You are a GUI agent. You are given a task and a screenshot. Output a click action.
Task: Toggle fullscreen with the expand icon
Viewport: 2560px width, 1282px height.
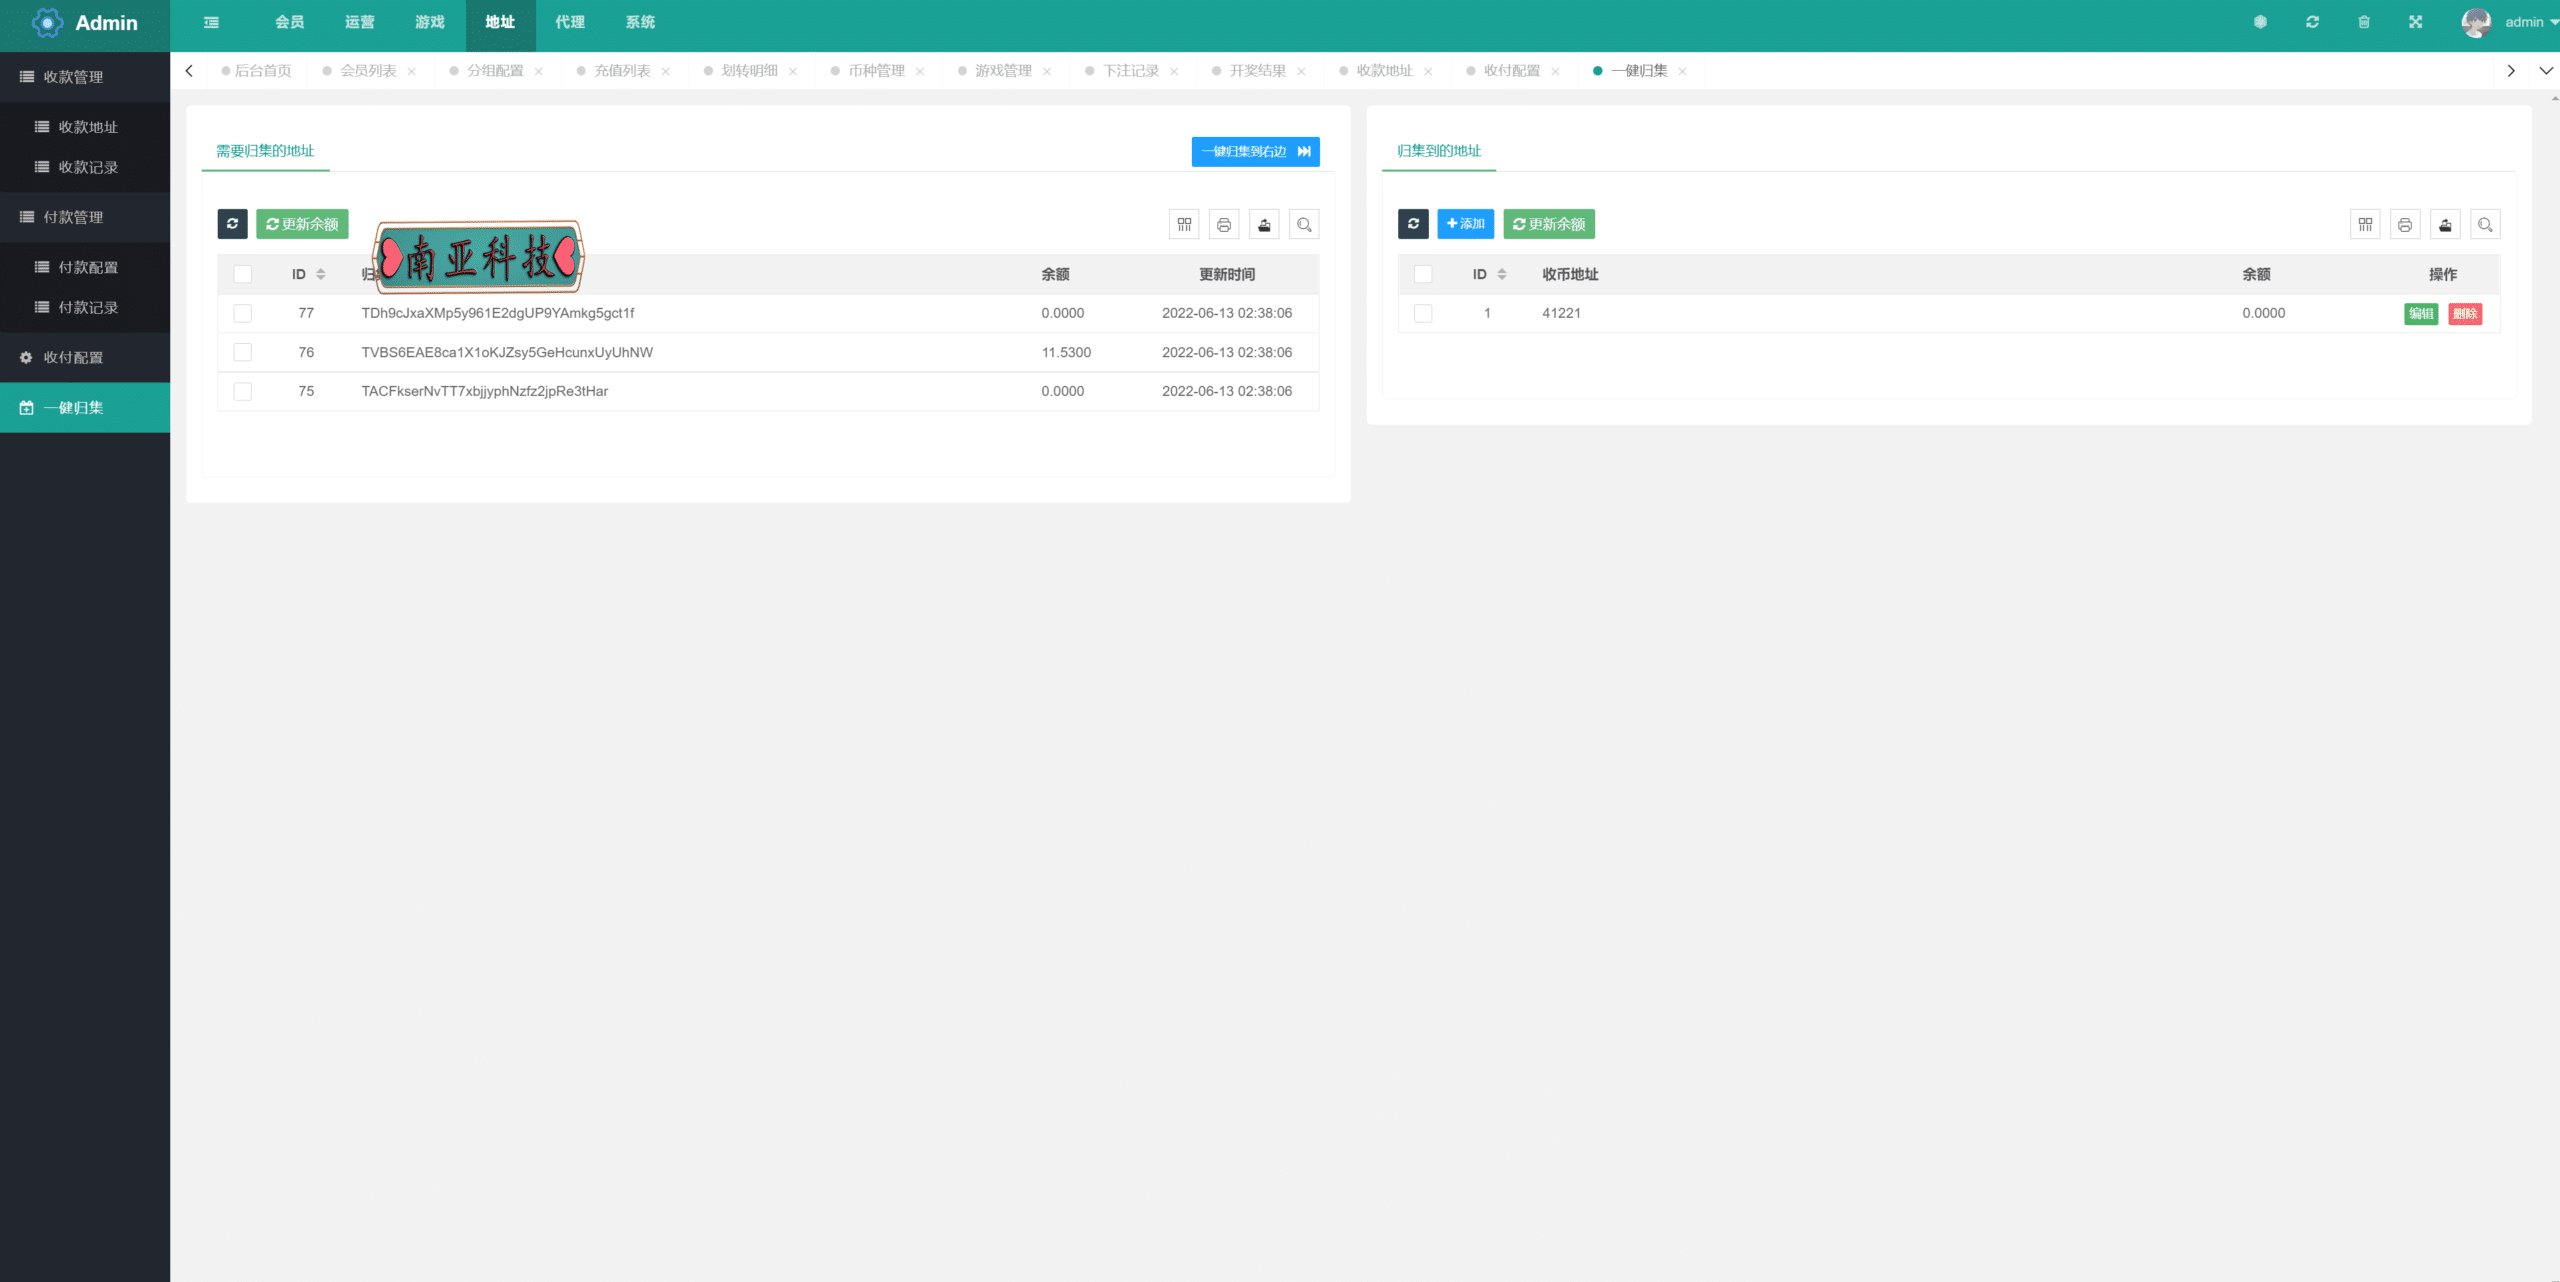click(2416, 22)
